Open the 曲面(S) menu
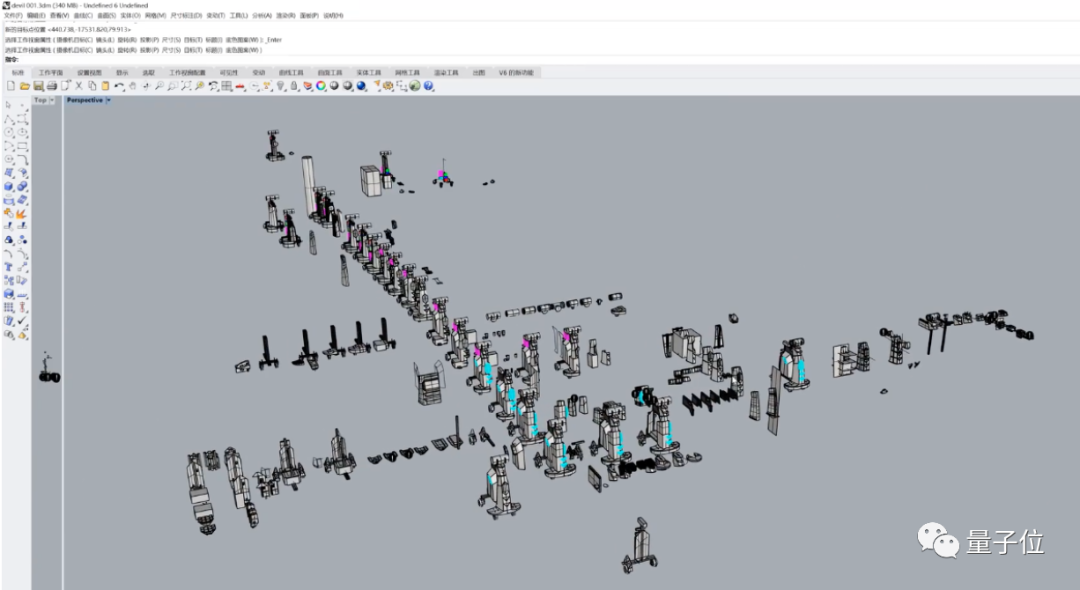 point(106,15)
